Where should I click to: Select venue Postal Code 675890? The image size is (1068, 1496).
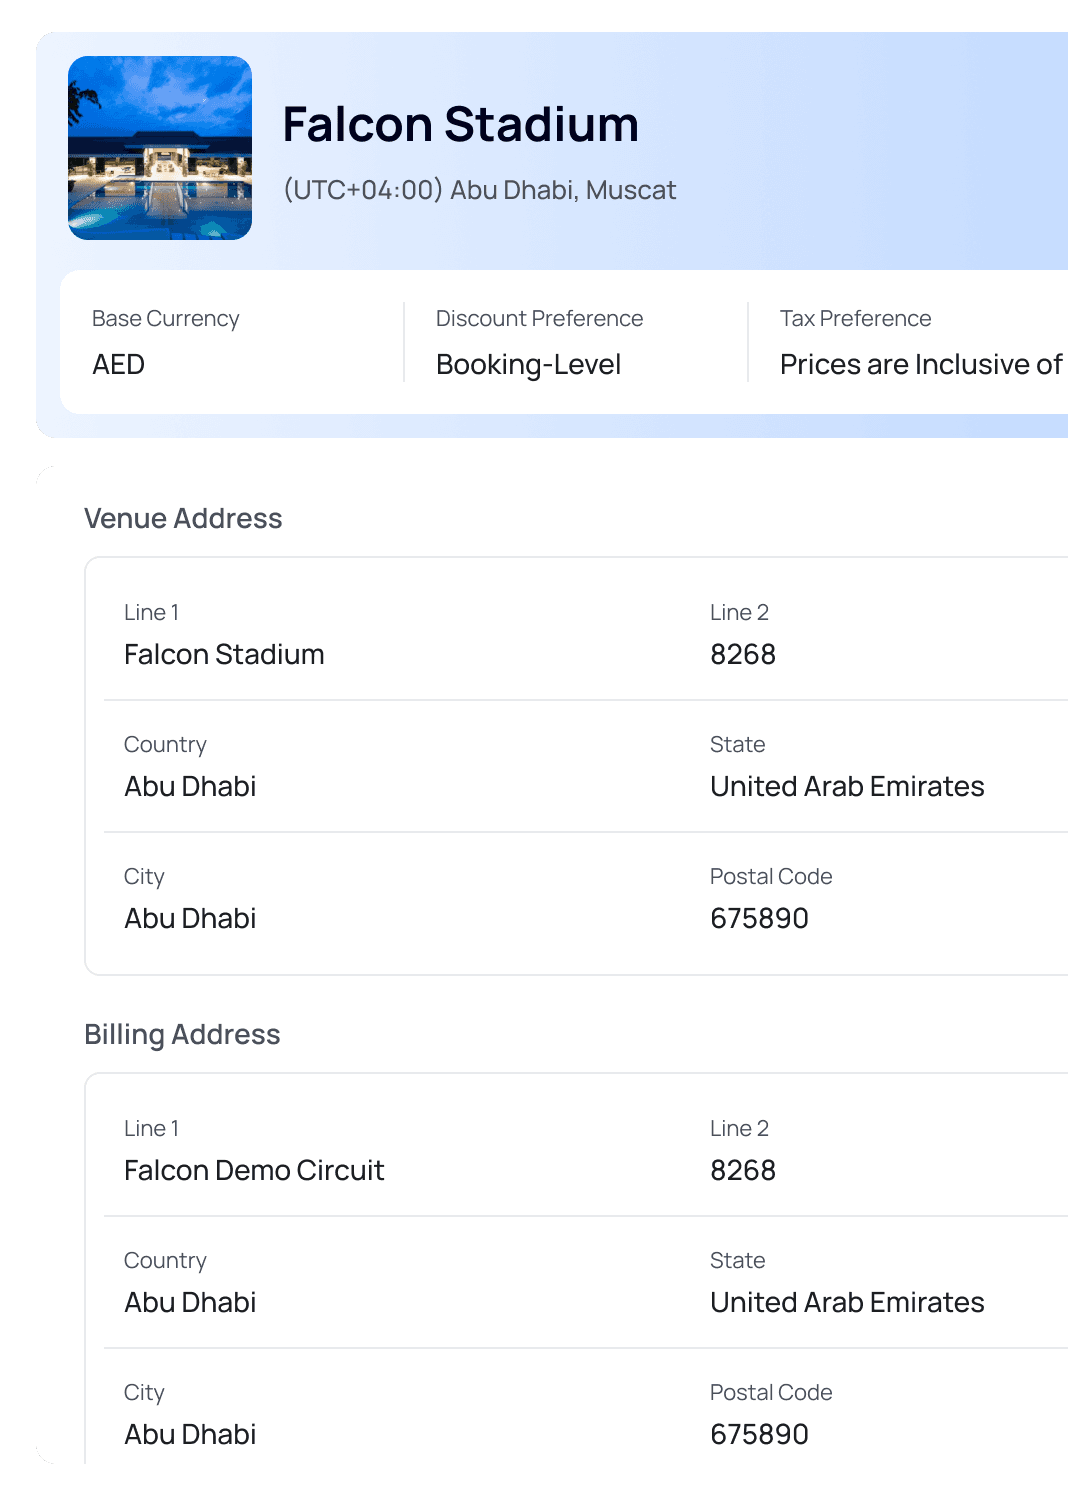point(759,918)
